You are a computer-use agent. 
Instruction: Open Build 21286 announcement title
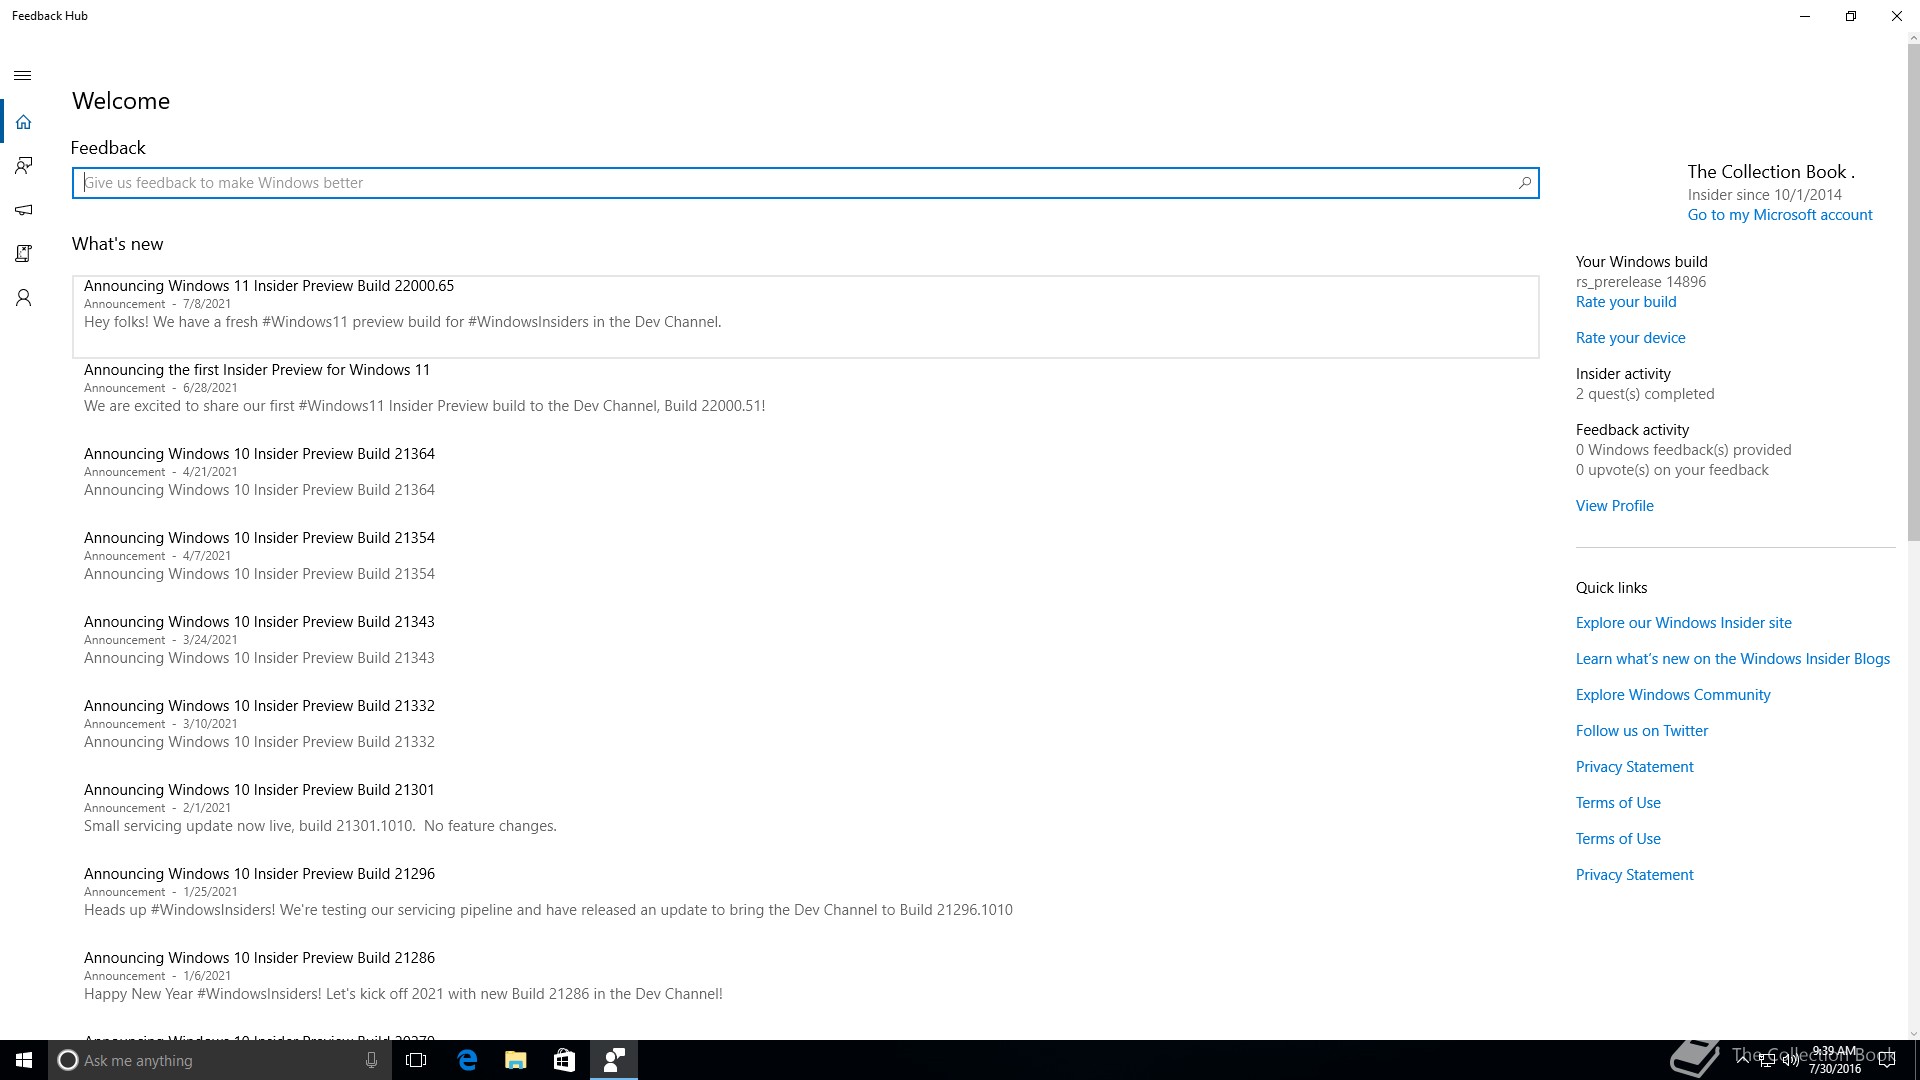(x=259, y=958)
